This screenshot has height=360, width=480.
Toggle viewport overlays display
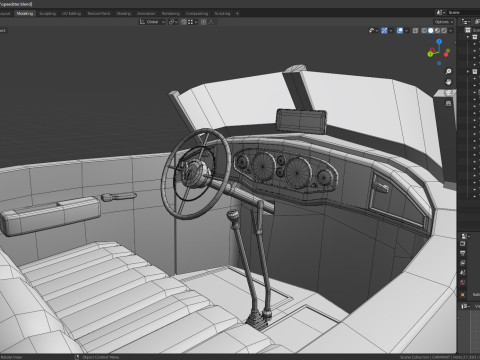coord(400,30)
